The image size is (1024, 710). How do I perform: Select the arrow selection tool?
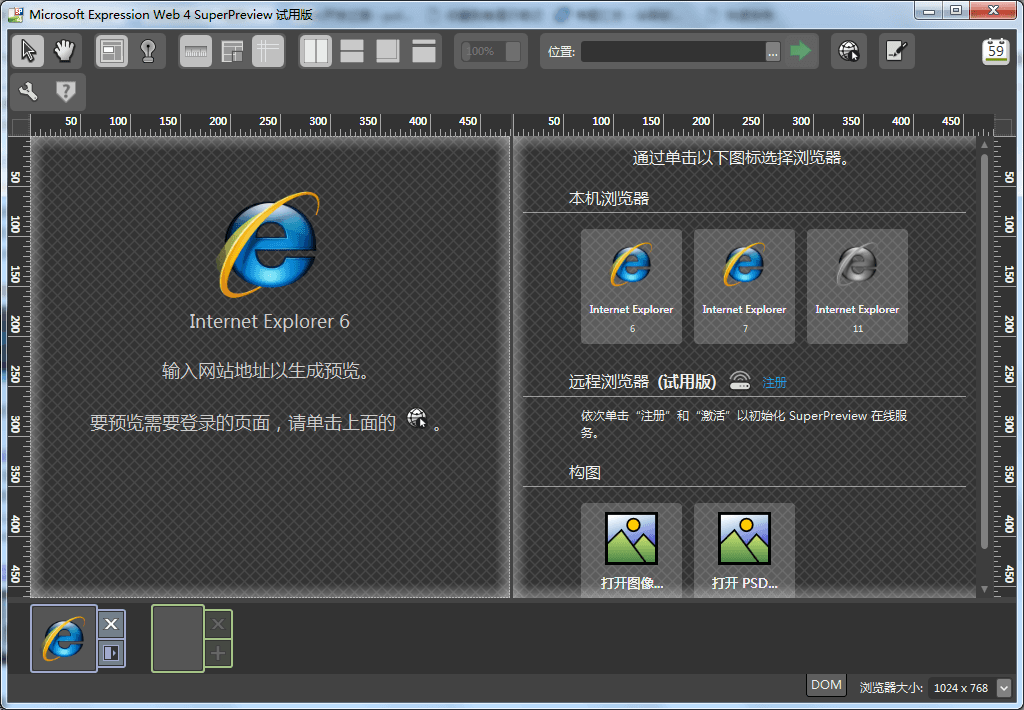27,50
